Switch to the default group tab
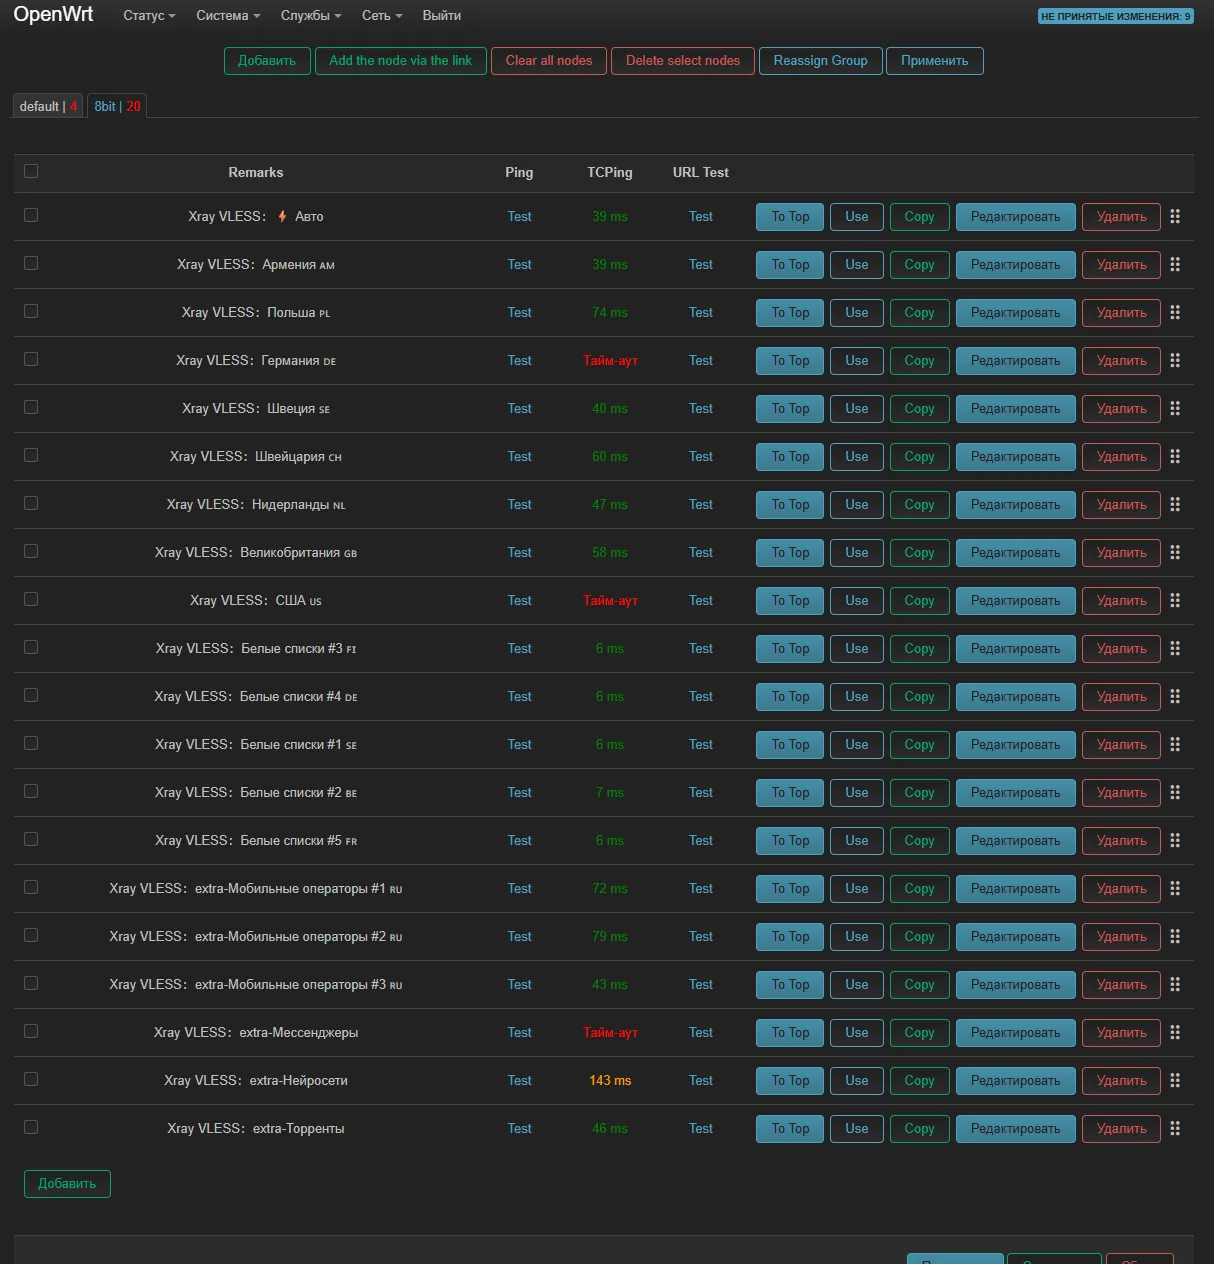 (48, 106)
